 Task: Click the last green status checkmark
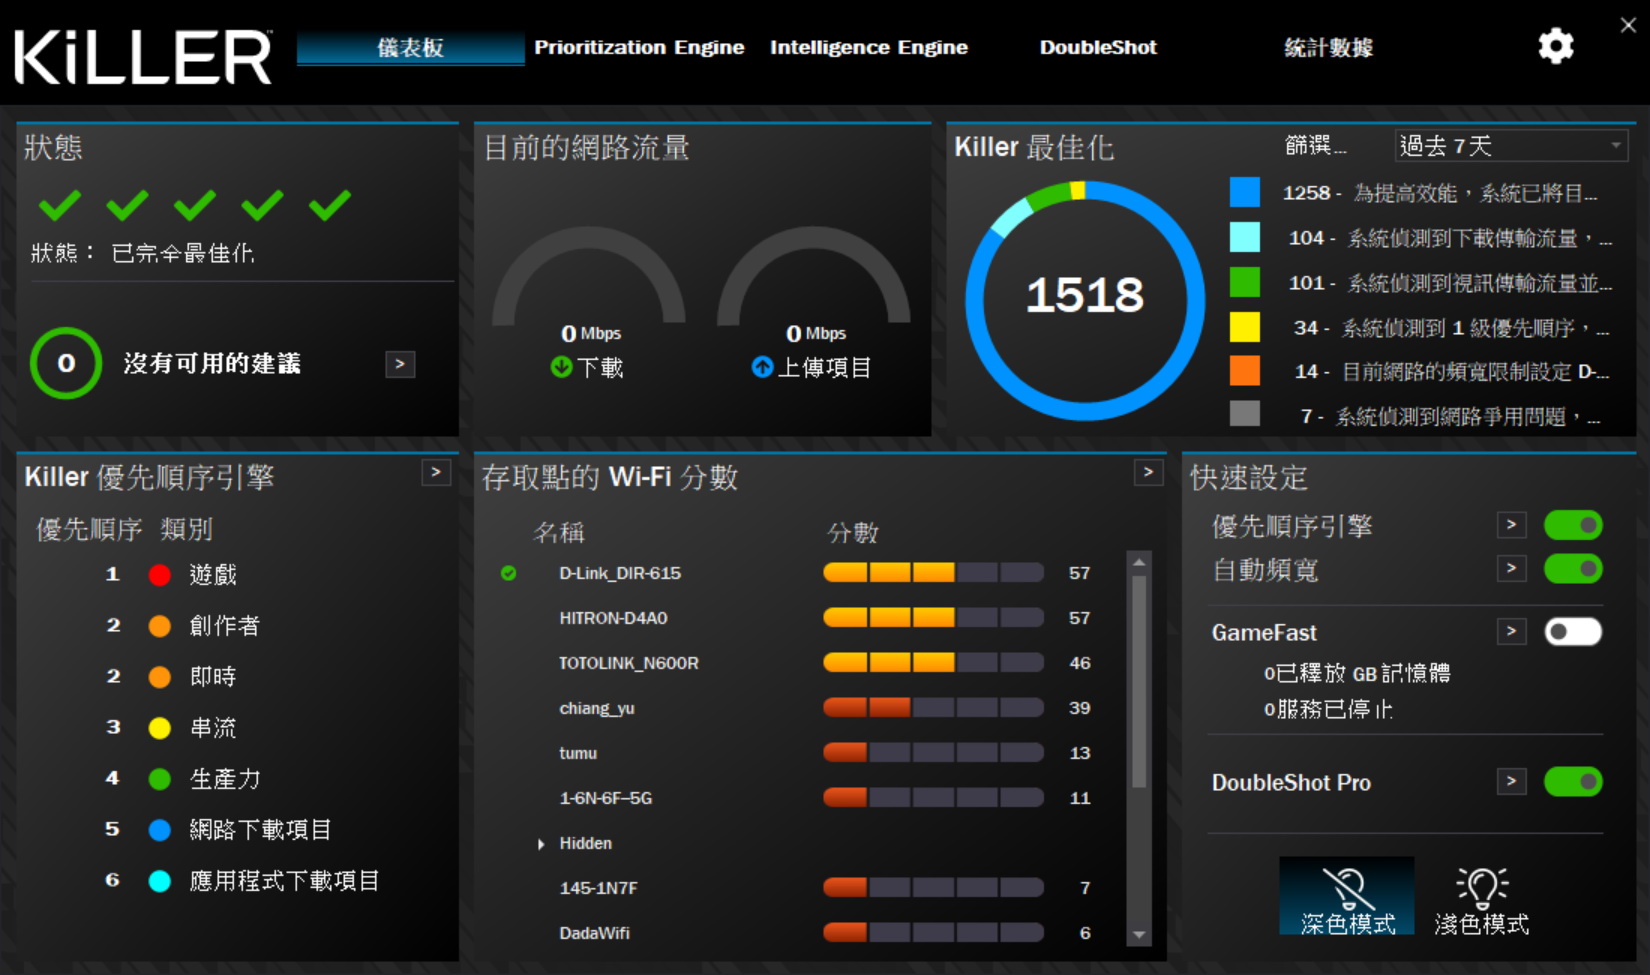[x=330, y=205]
